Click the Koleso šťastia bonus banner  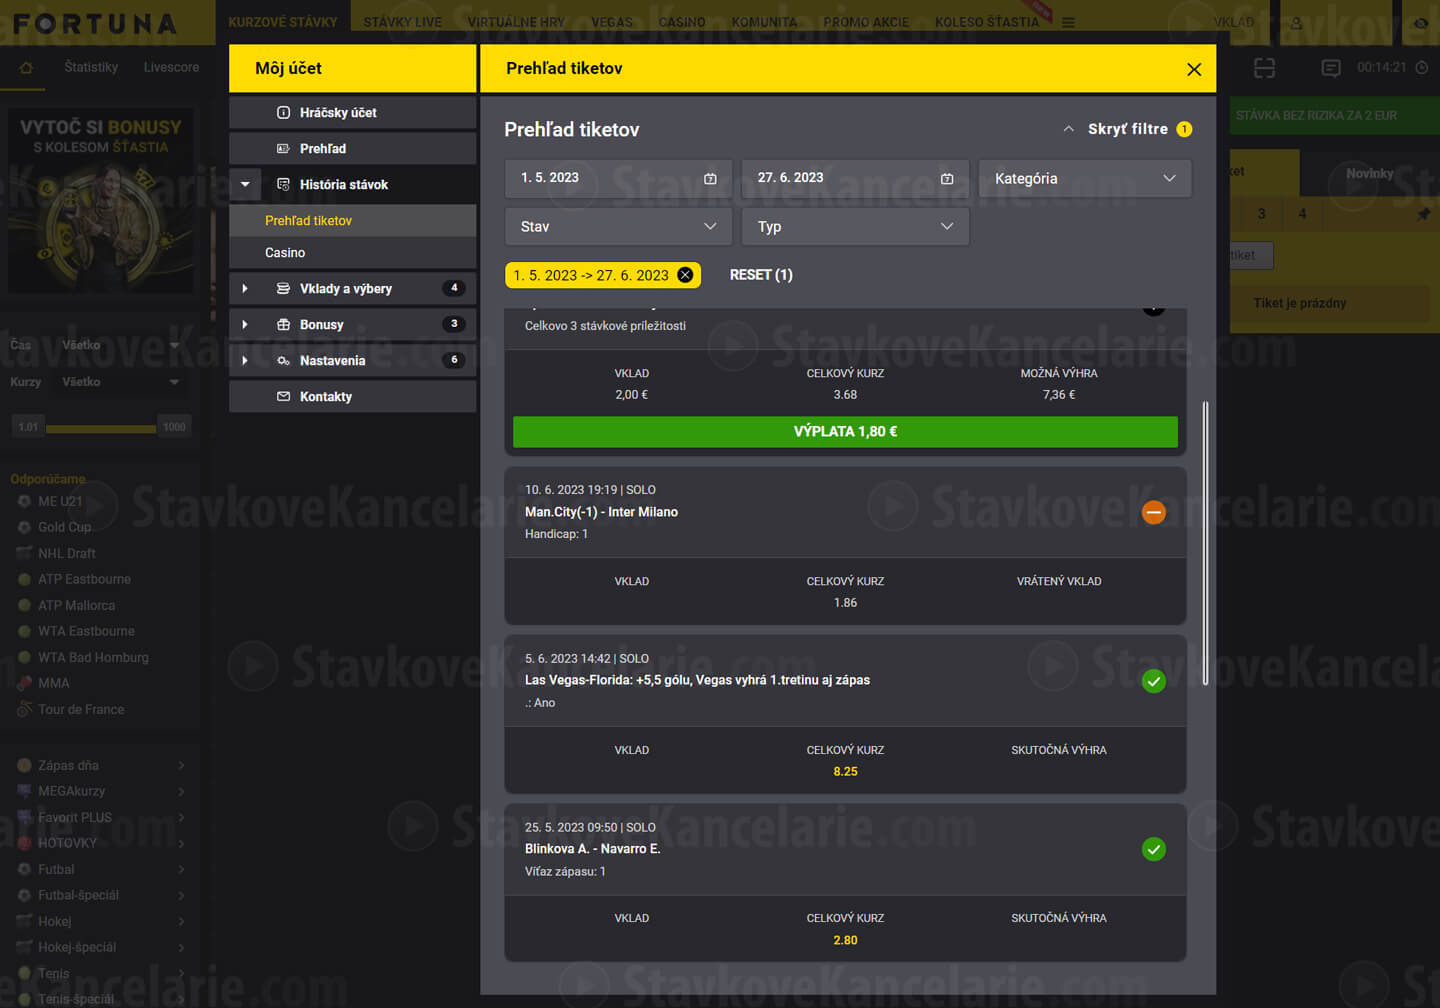click(x=101, y=200)
